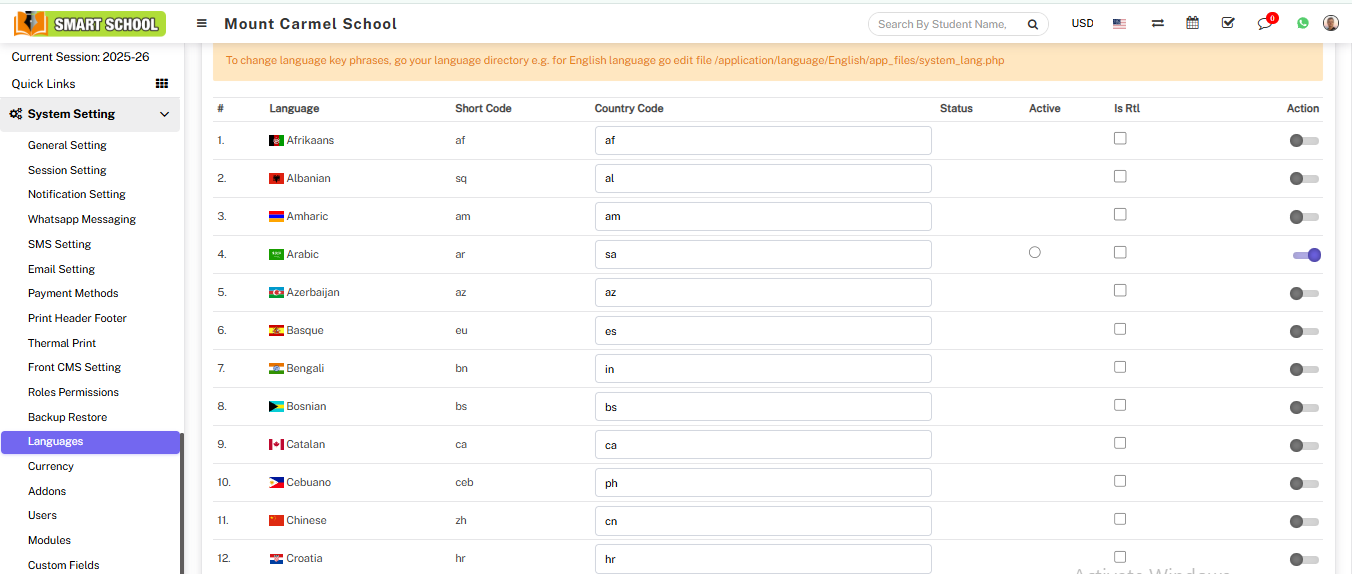Click the hamburger menu icon to collapse sidebar
The height and width of the screenshot is (574, 1352).
(202, 23)
